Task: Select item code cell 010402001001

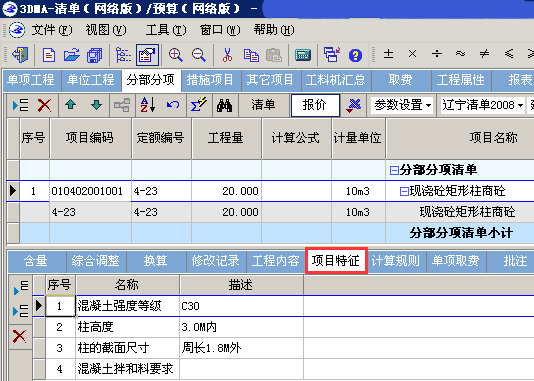Action: (x=90, y=191)
